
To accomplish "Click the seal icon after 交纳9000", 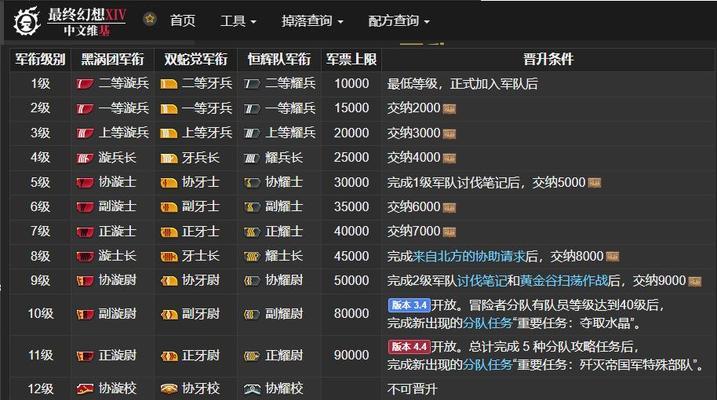I will coord(694,281).
